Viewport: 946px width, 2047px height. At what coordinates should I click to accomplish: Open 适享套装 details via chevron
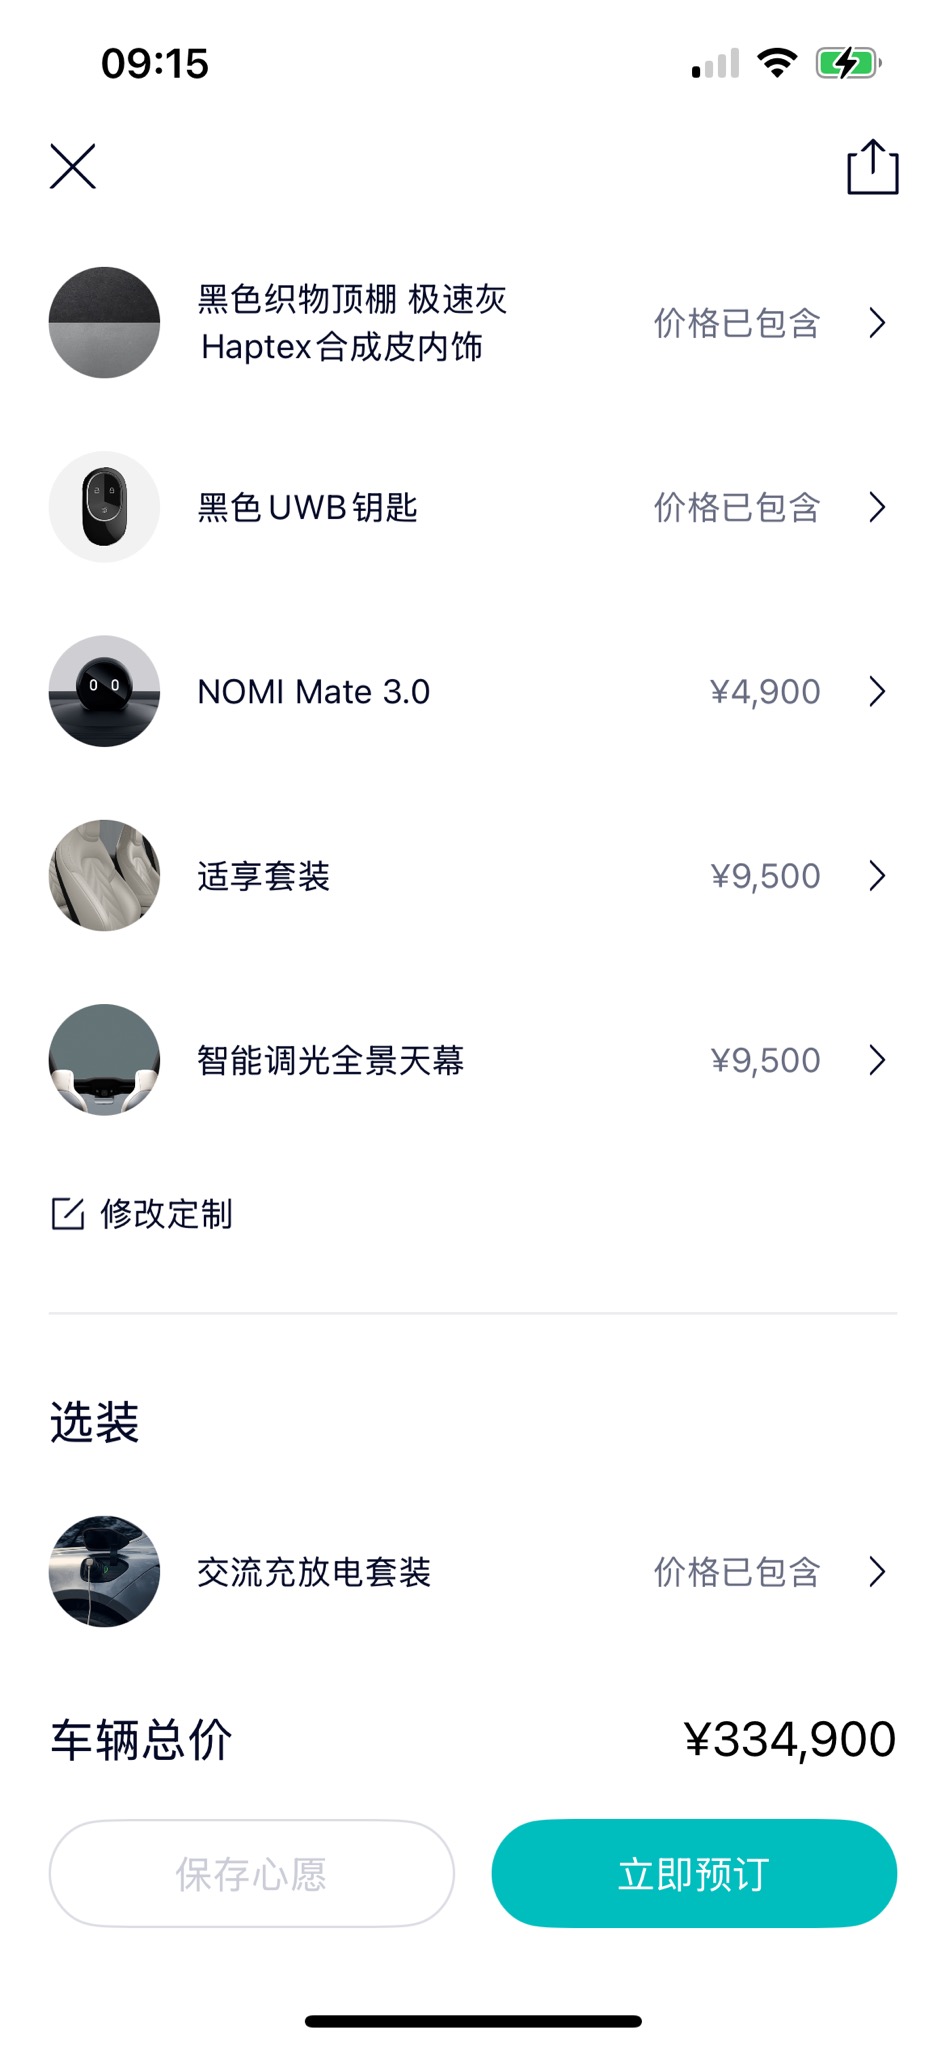[x=877, y=875]
